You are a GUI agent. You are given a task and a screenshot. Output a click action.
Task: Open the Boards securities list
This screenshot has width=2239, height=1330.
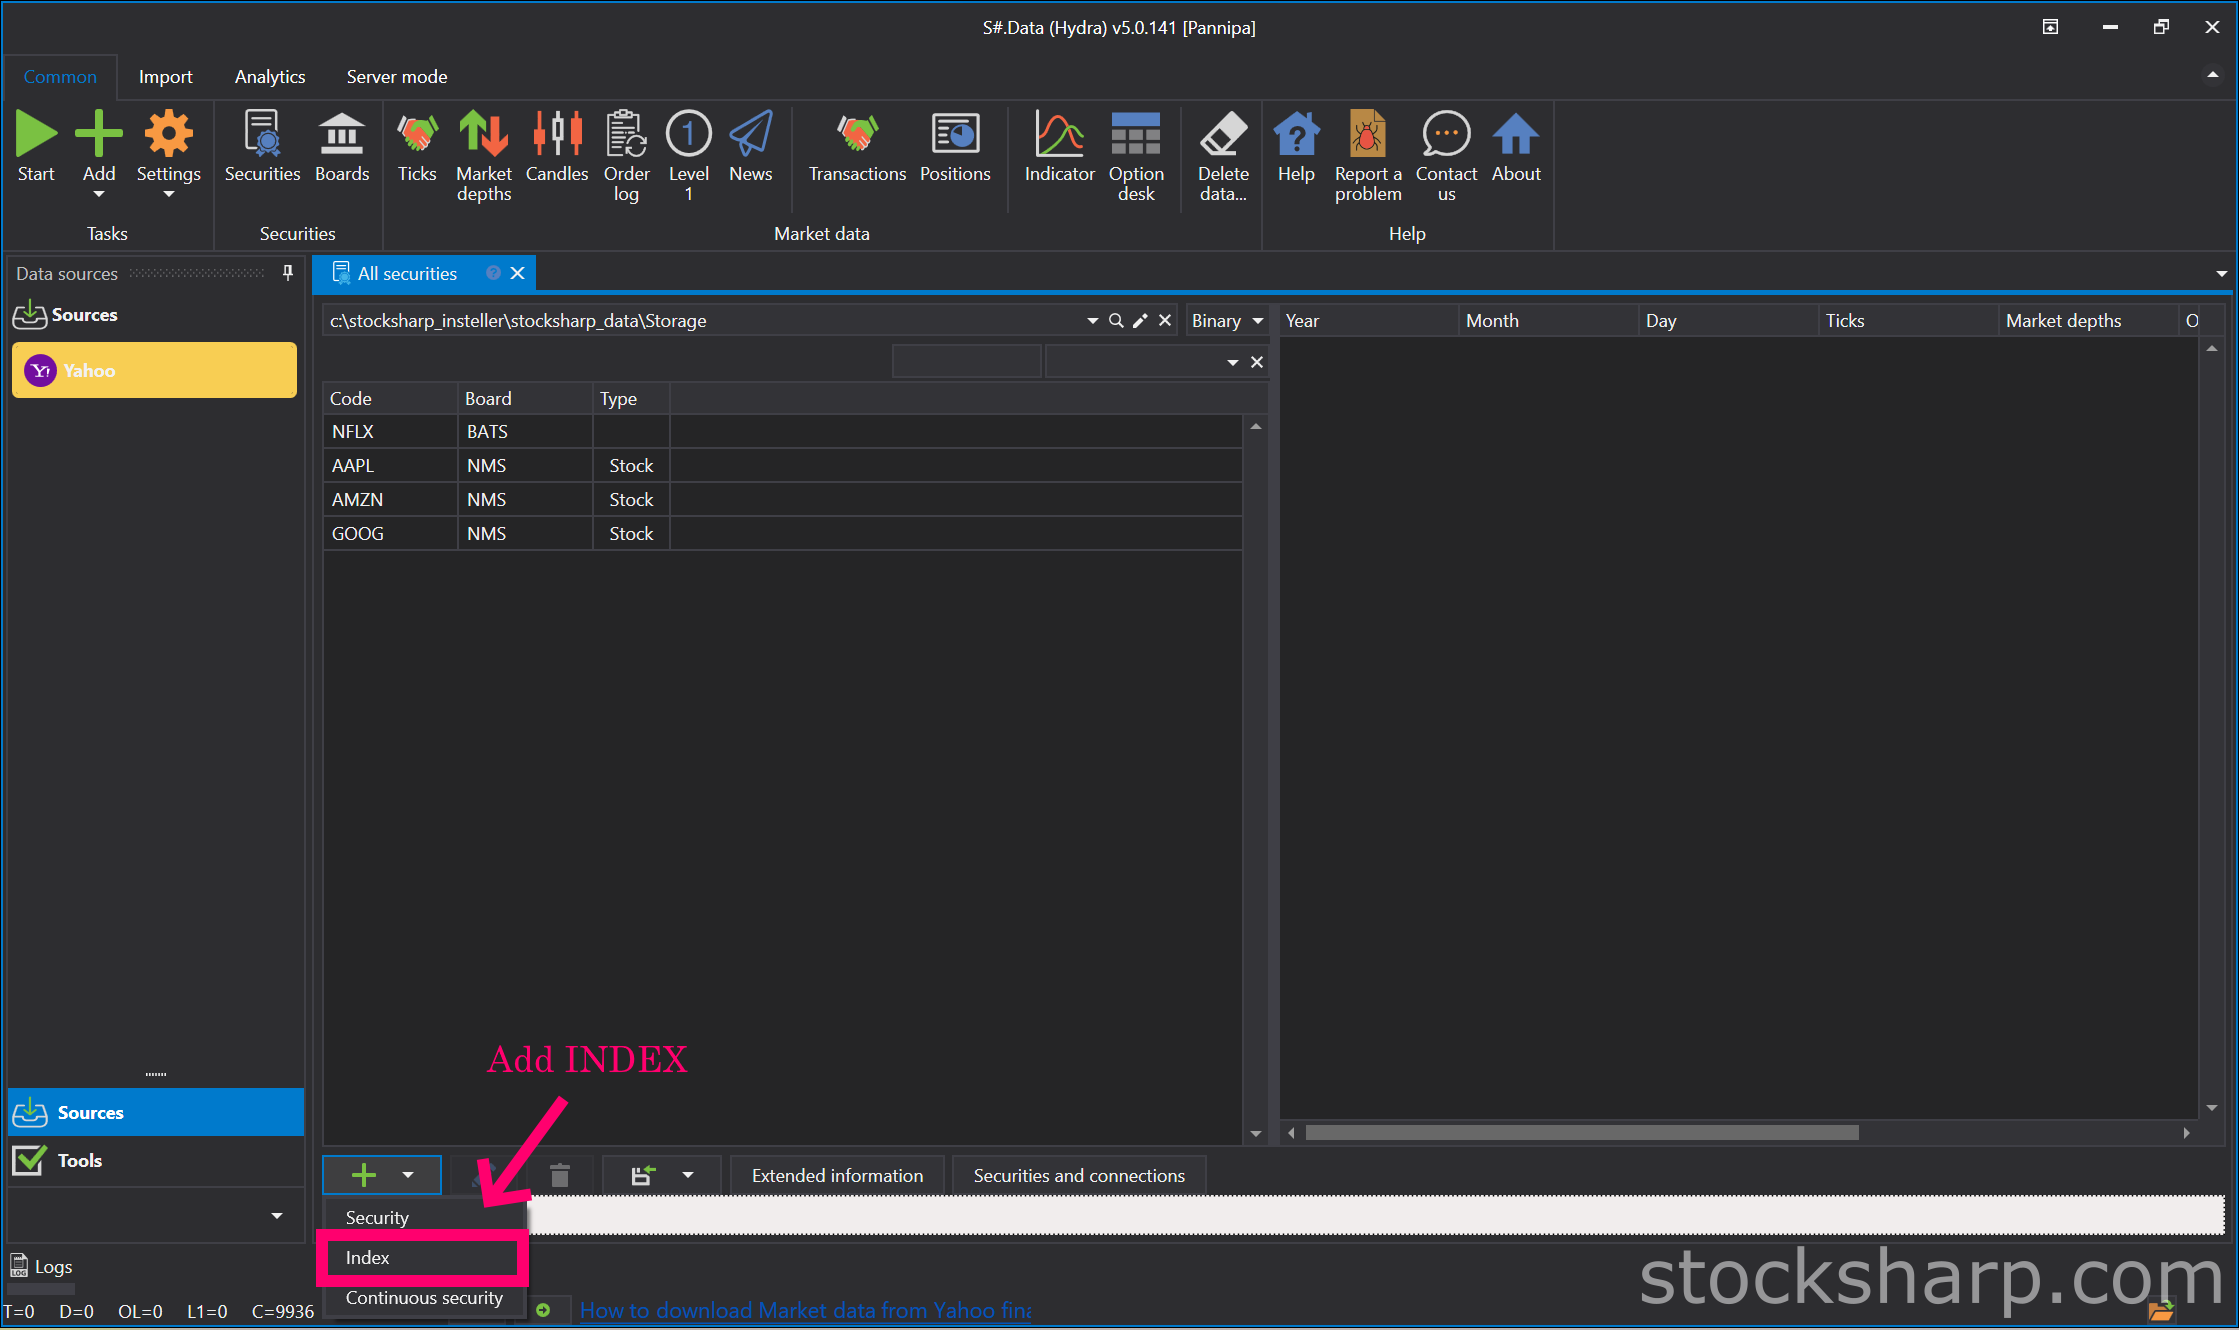342,147
